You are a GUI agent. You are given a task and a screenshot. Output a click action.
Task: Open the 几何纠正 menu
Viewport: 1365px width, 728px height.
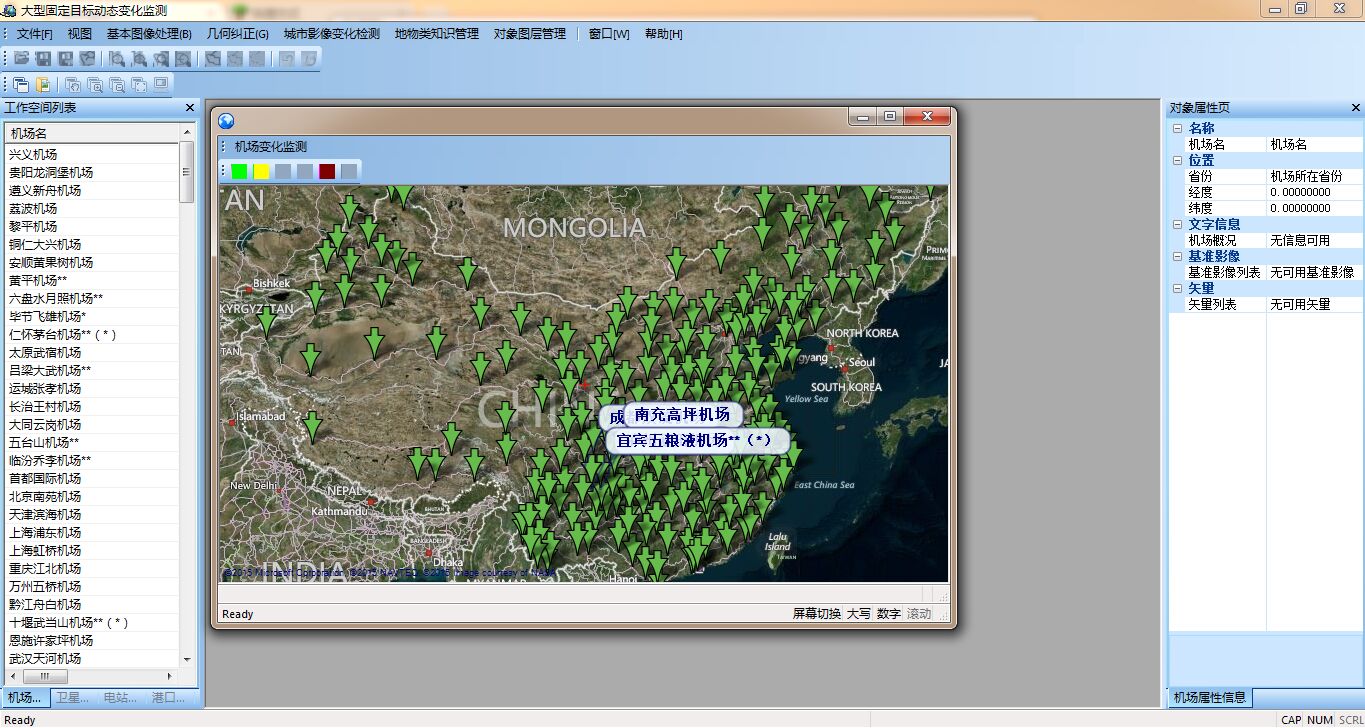coord(237,34)
